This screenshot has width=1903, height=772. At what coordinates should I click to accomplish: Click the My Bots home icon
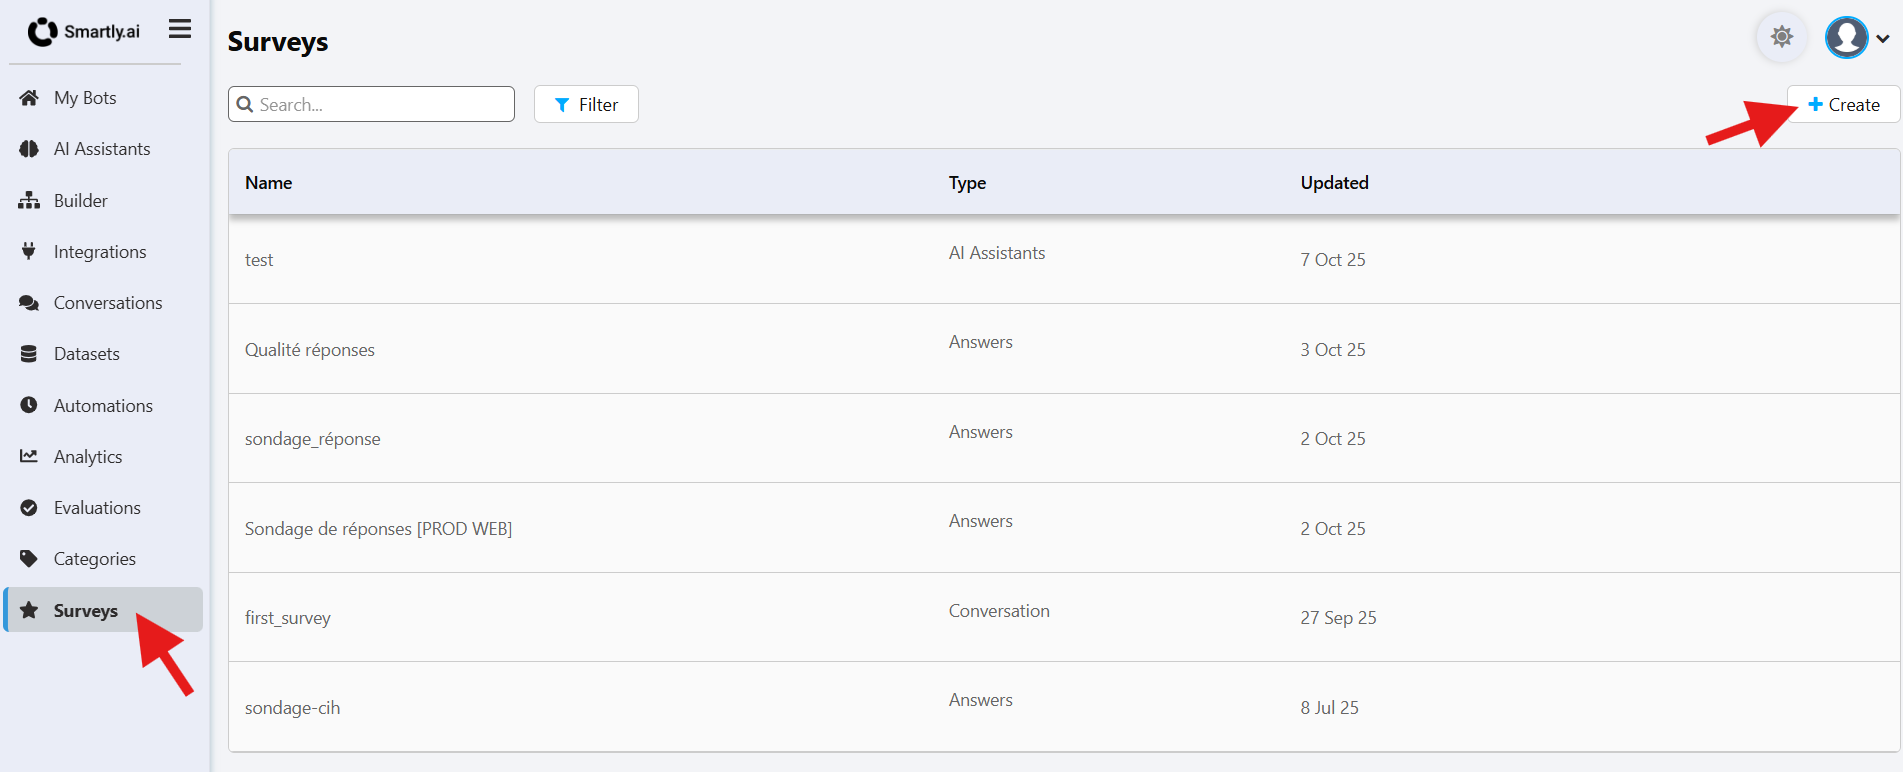(x=29, y=98)
